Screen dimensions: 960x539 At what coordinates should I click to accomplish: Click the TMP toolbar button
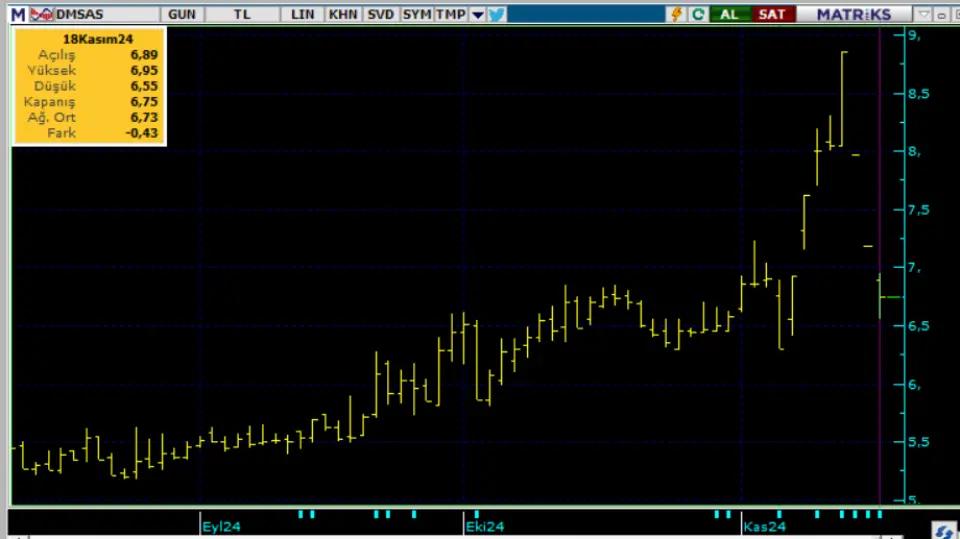pos(451,14)
